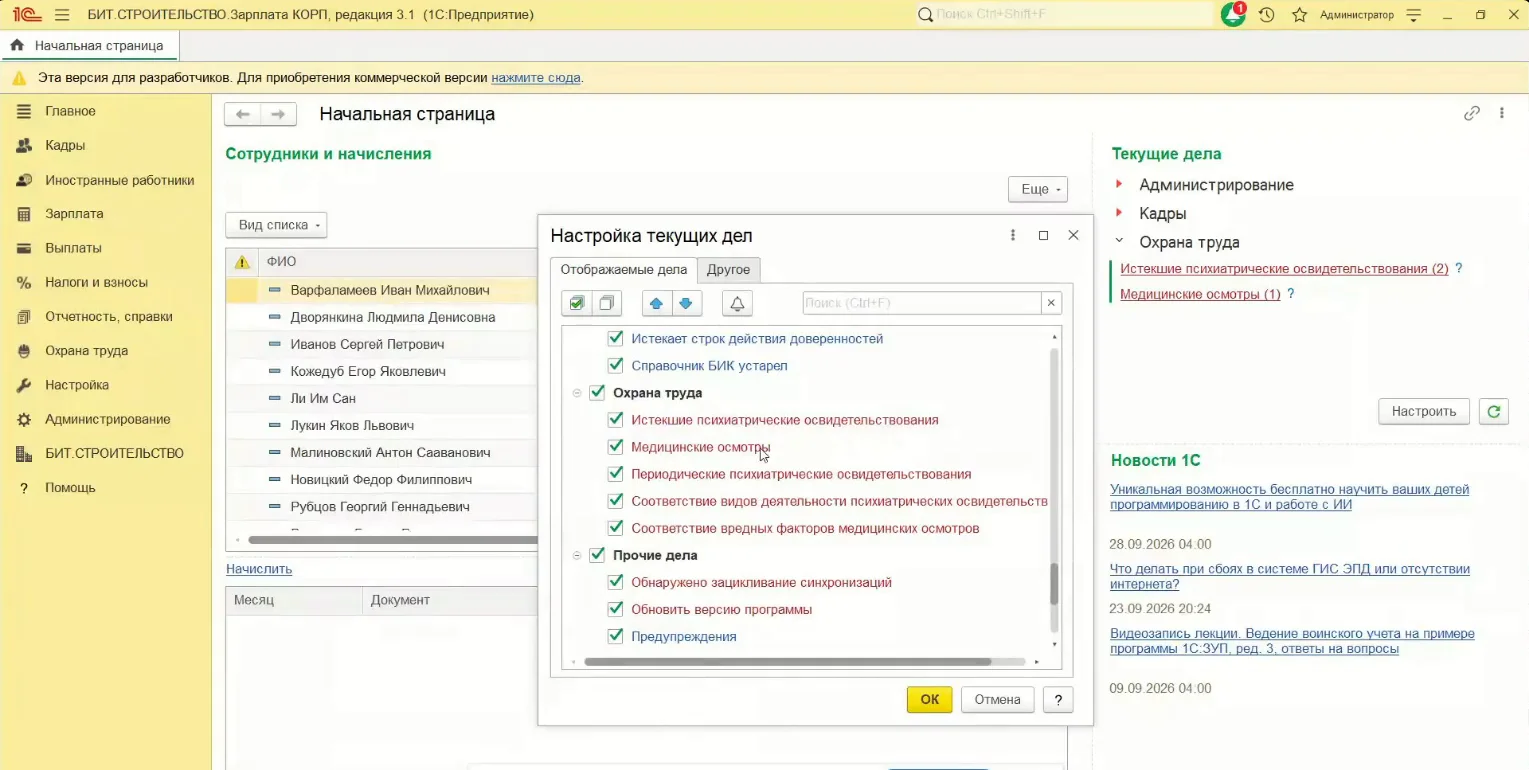Switch to Другое tab

(728, 270)
